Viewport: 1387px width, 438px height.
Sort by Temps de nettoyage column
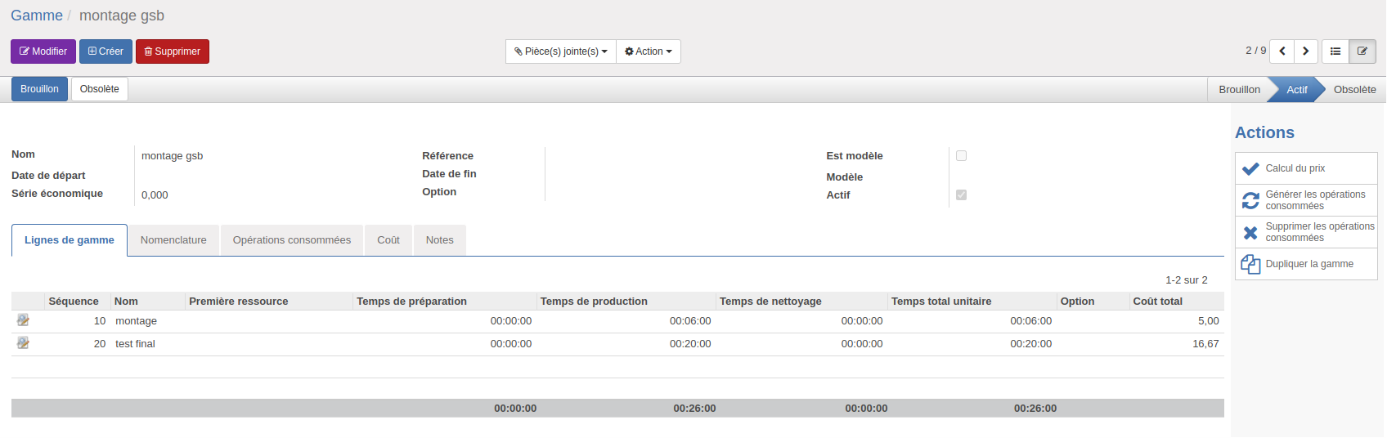pyautogui.click(x=801, y=301)
